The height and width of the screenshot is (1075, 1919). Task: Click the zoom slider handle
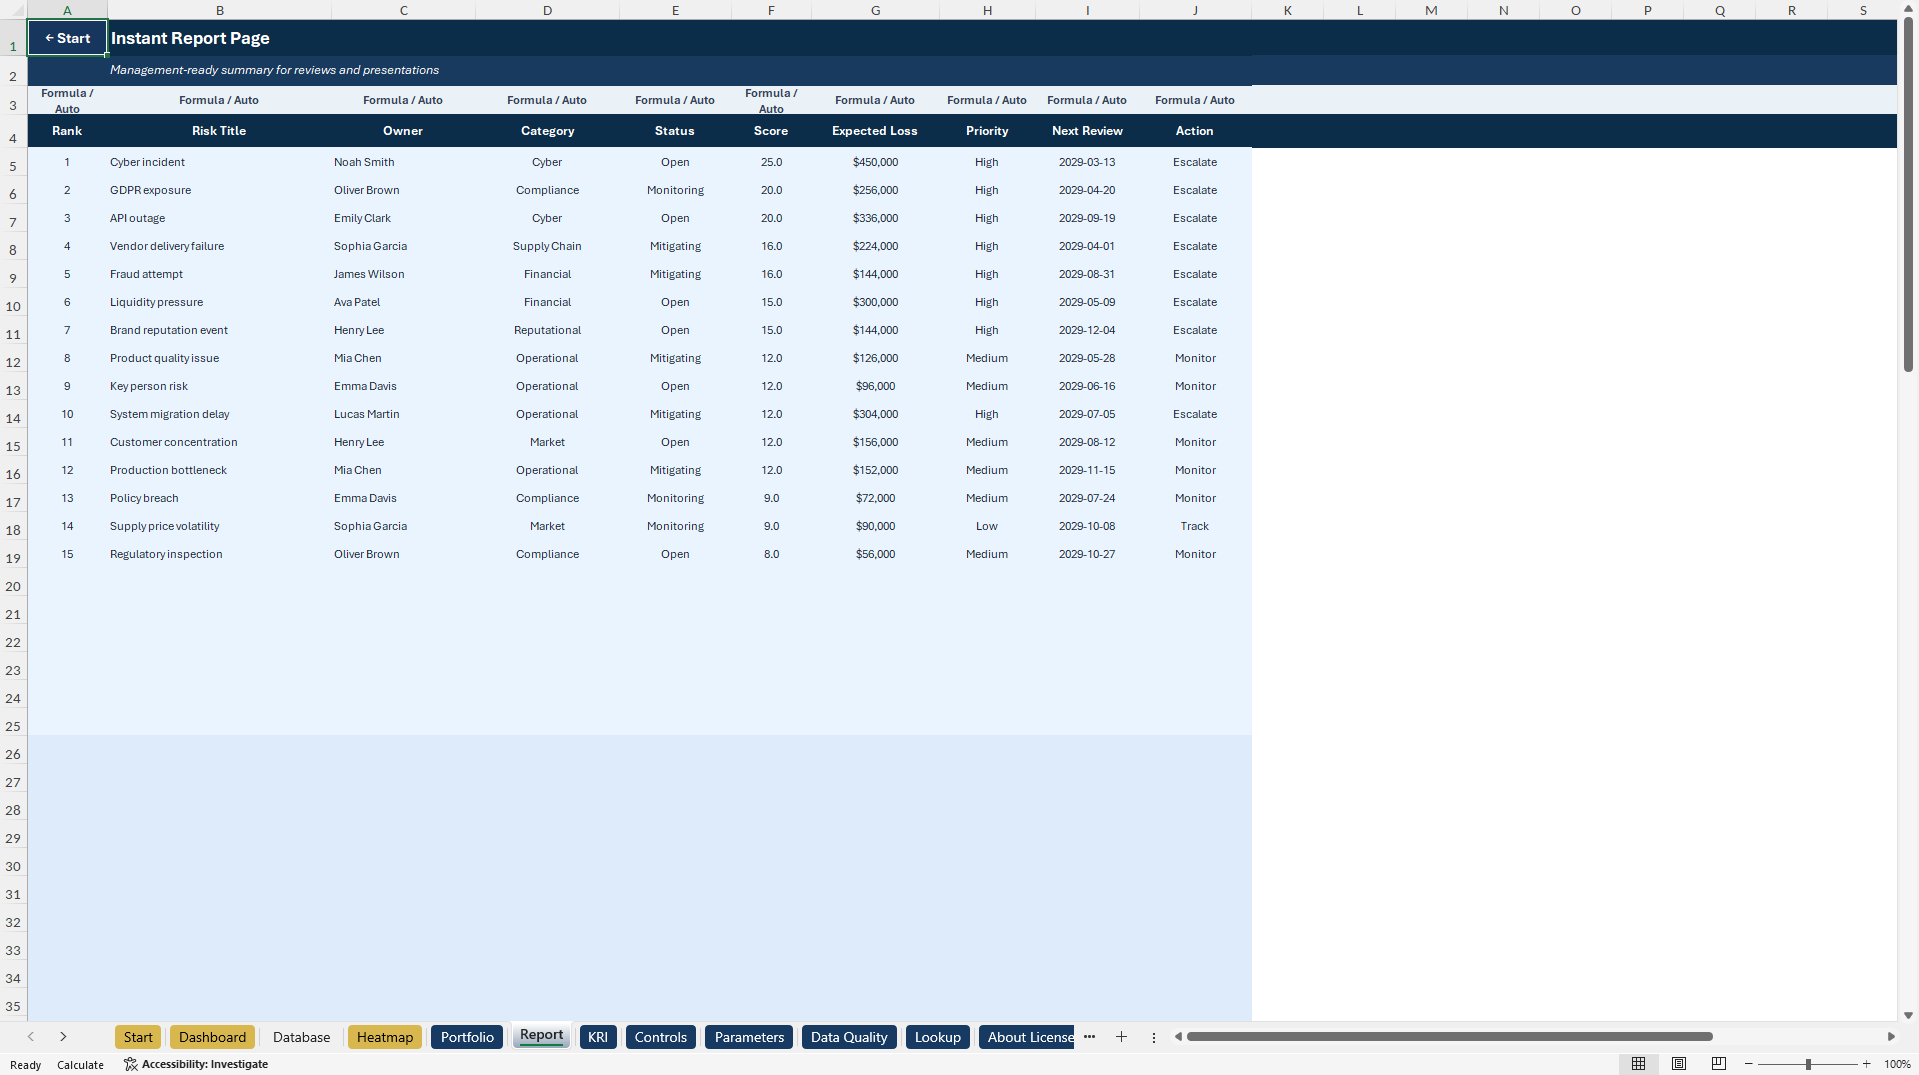1808,1064
